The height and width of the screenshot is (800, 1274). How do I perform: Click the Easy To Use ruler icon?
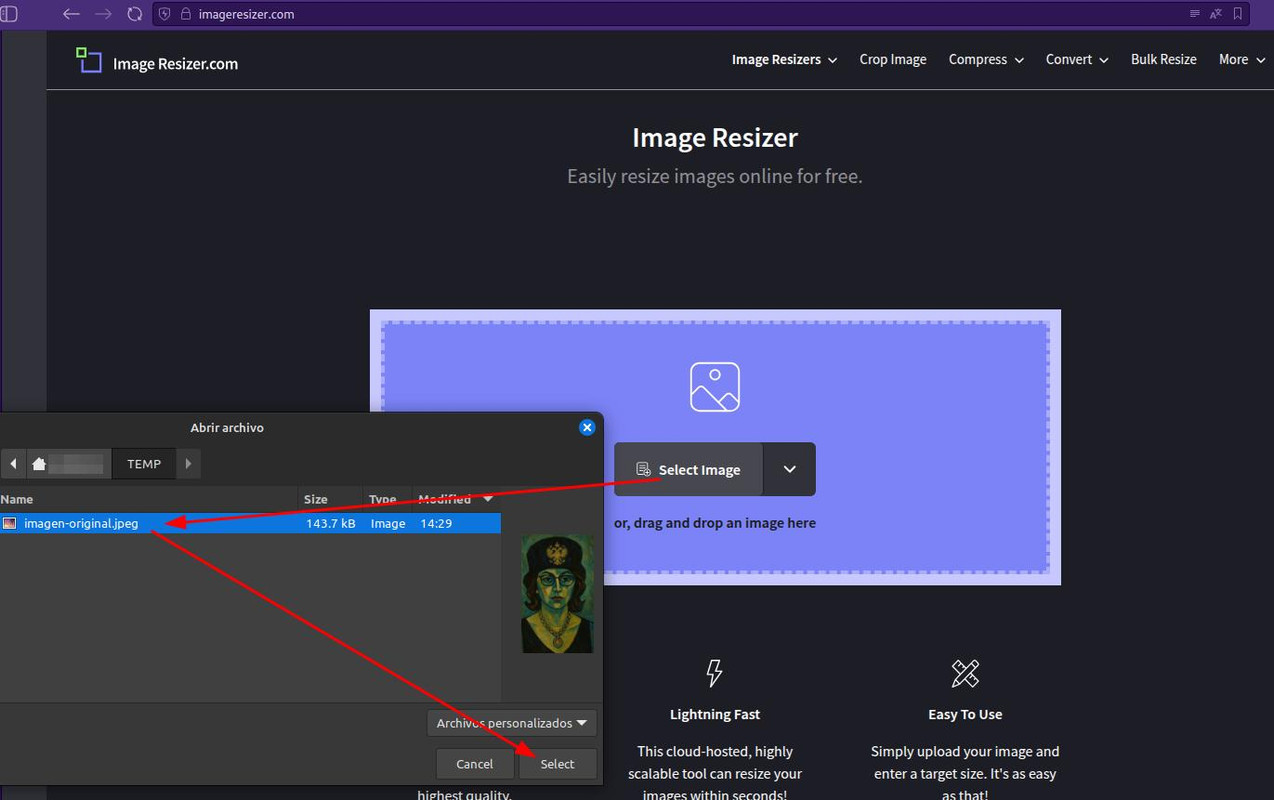click(x=965, y=673)
